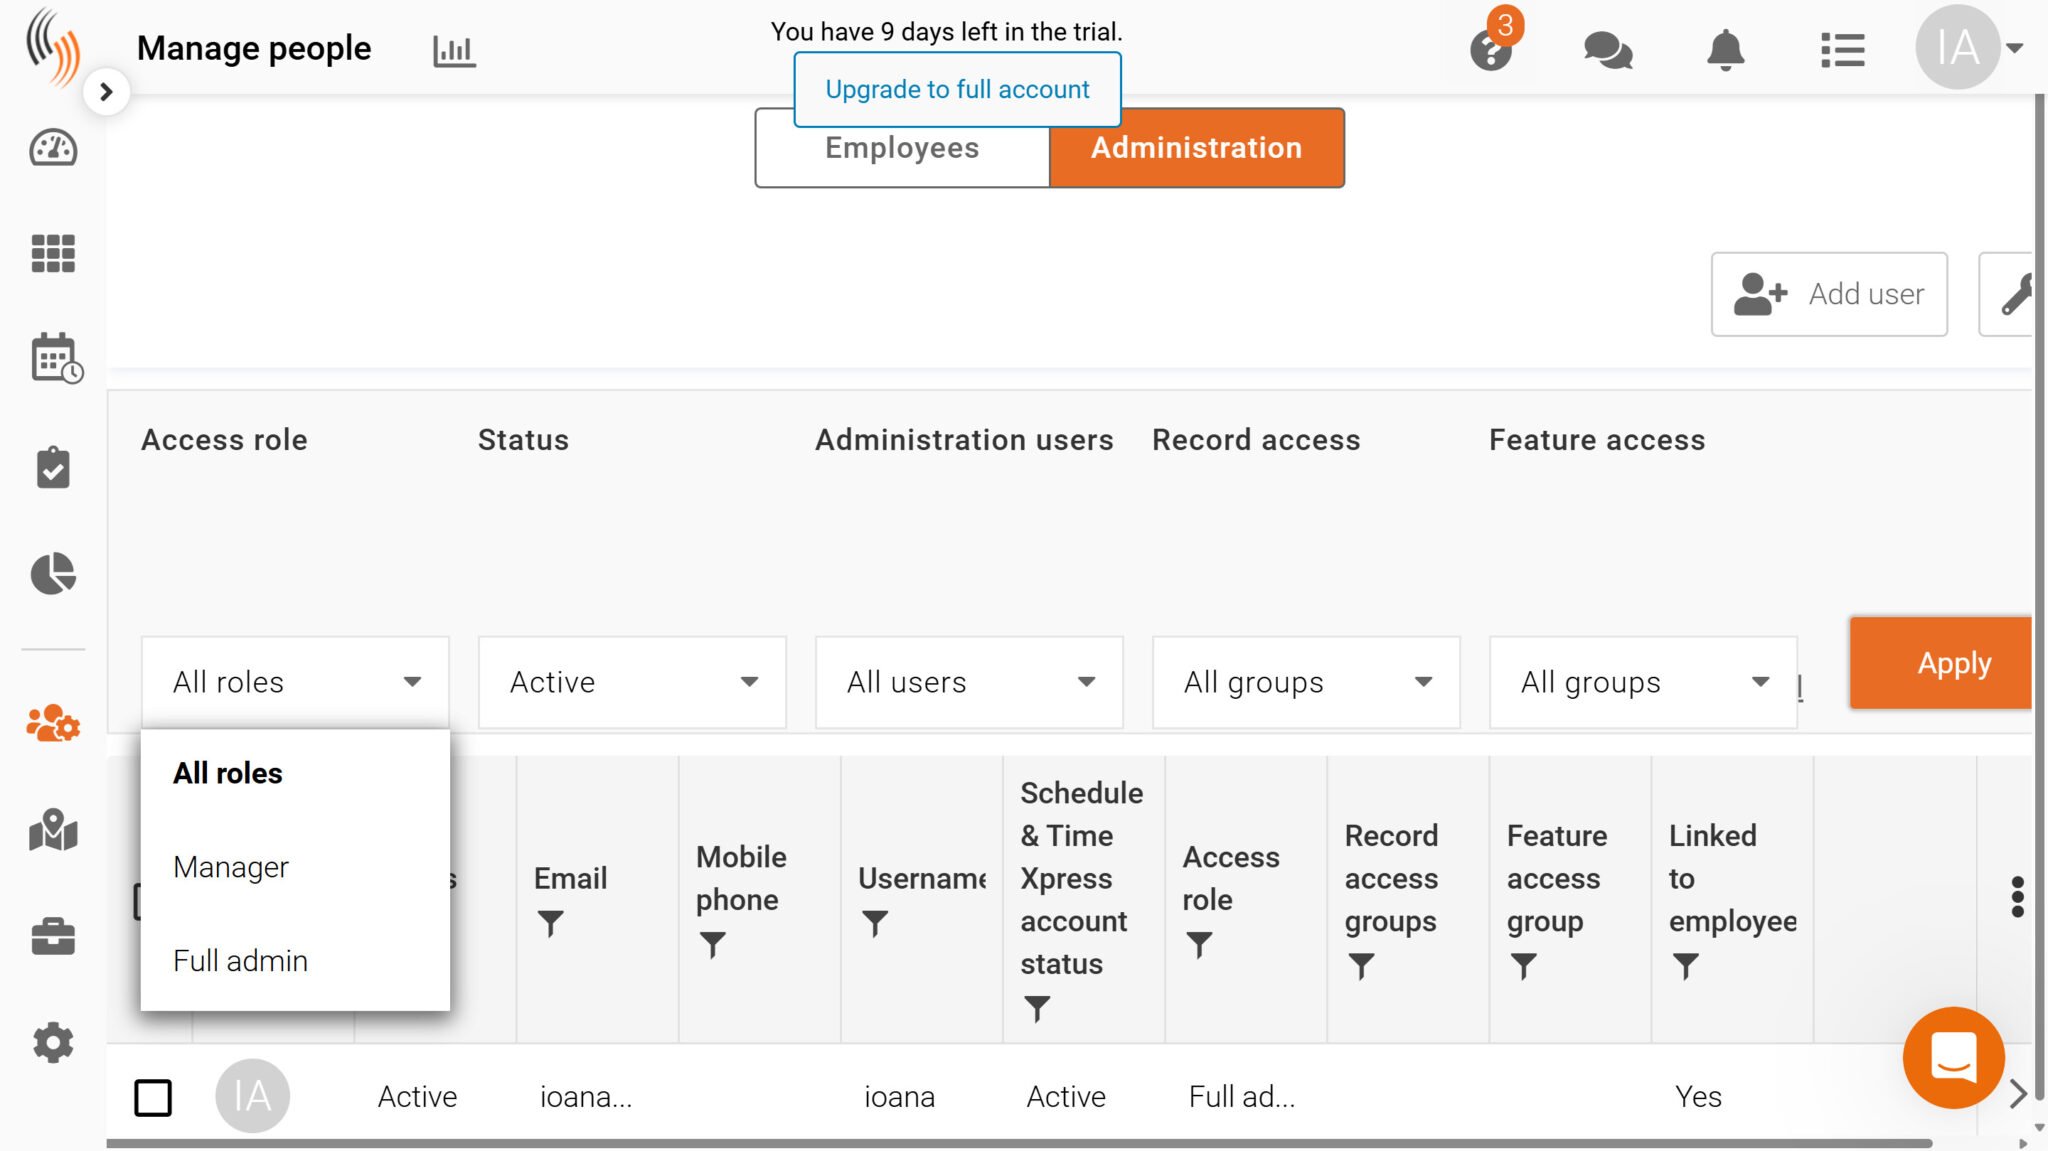Select Manager from the roles list

(231, 866)
